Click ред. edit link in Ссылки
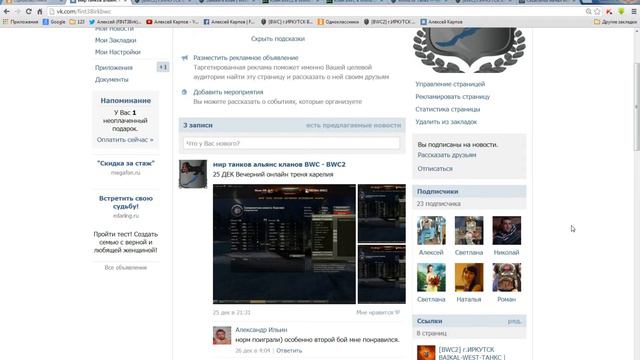 (x=514, y=321)
